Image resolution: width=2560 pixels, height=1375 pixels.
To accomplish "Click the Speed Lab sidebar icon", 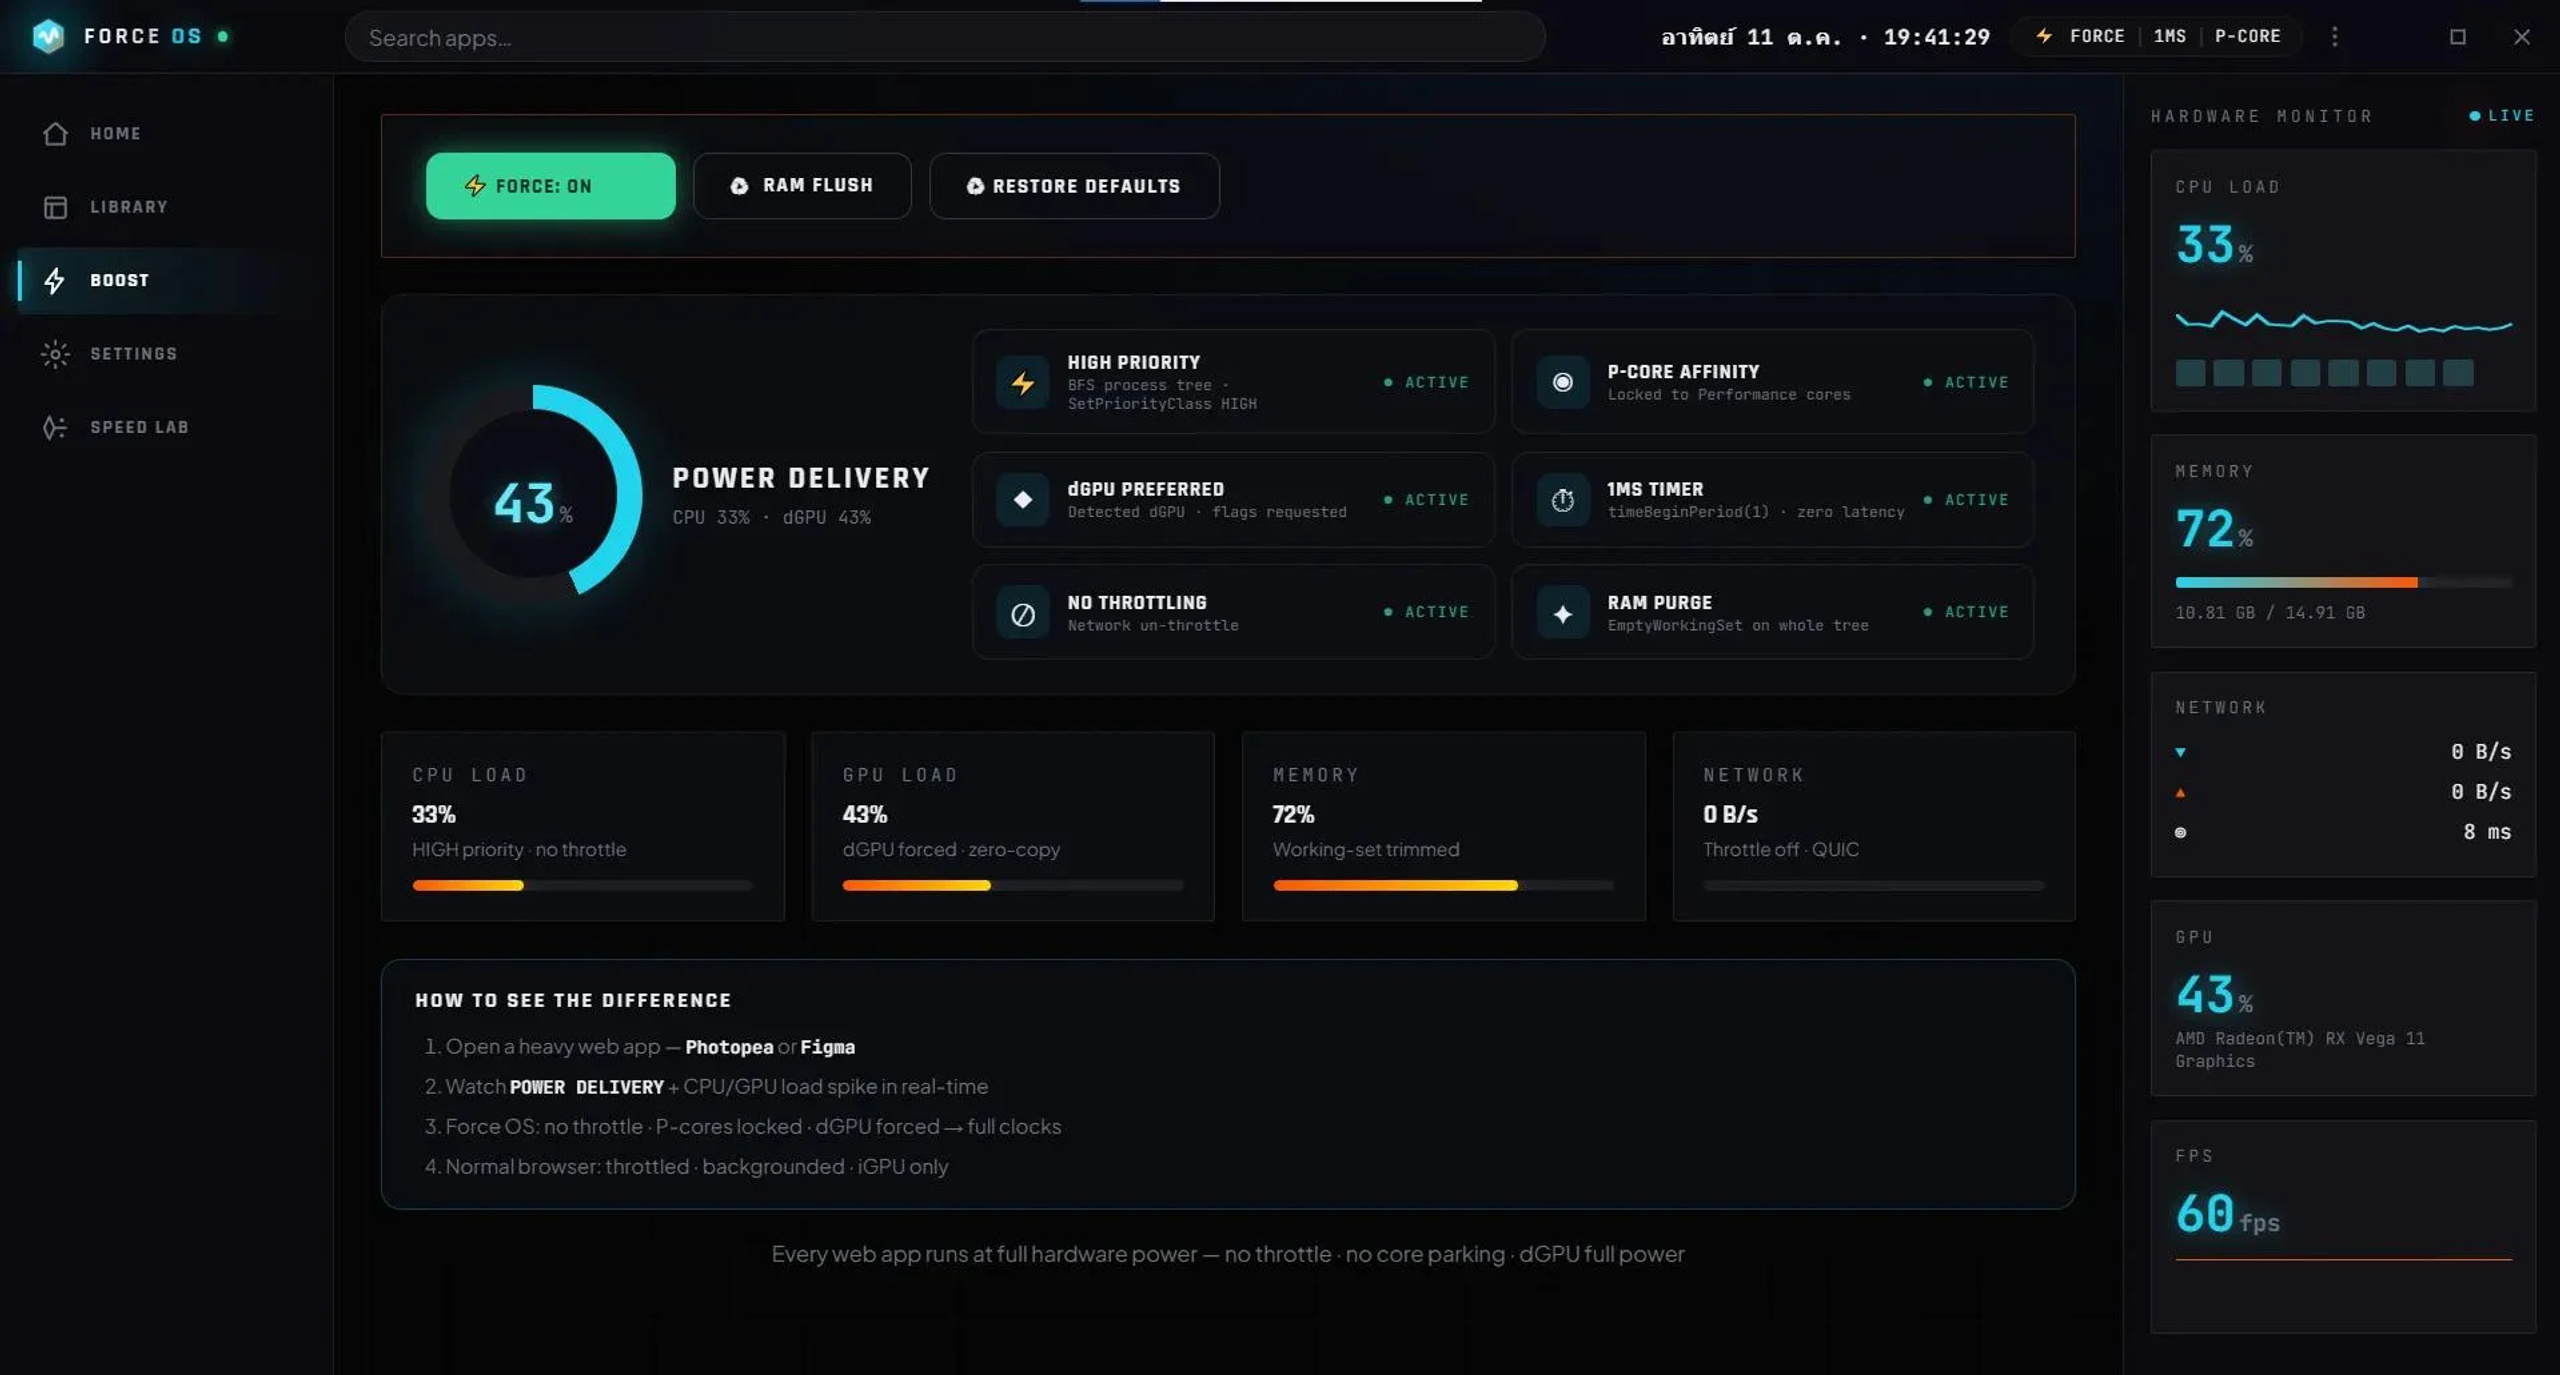I will coord(55,427).
